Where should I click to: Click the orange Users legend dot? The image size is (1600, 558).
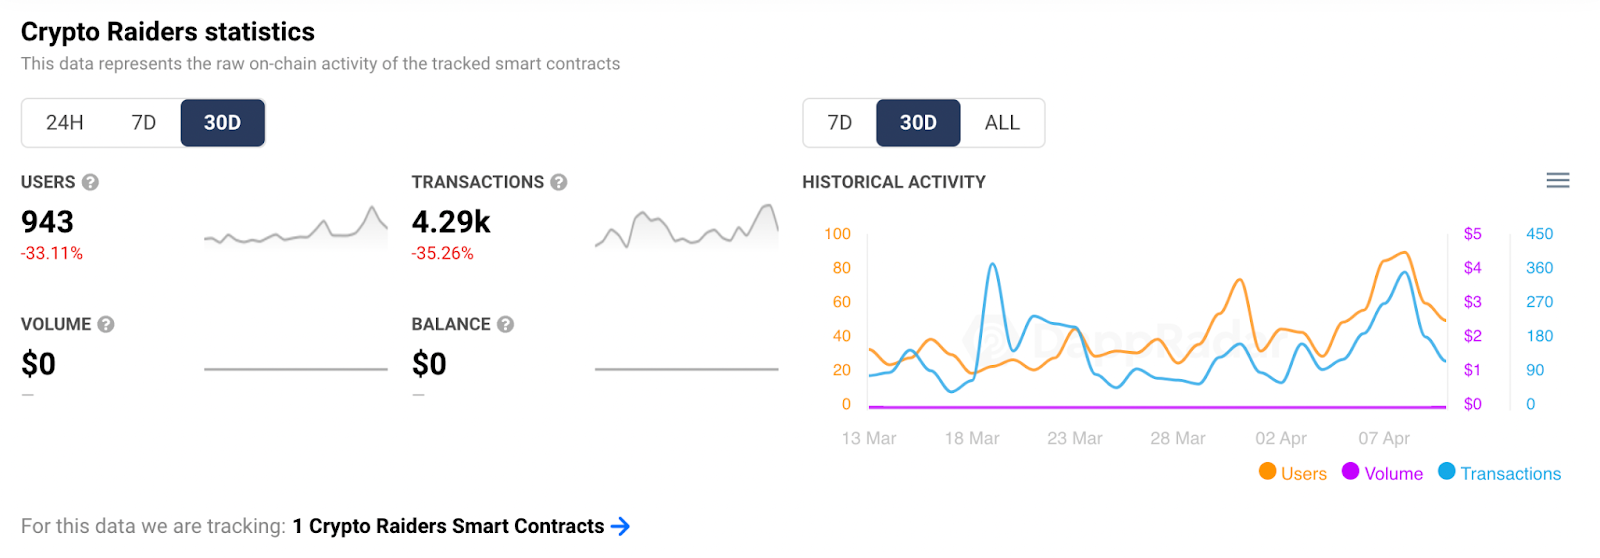[x=1268, y=472]
